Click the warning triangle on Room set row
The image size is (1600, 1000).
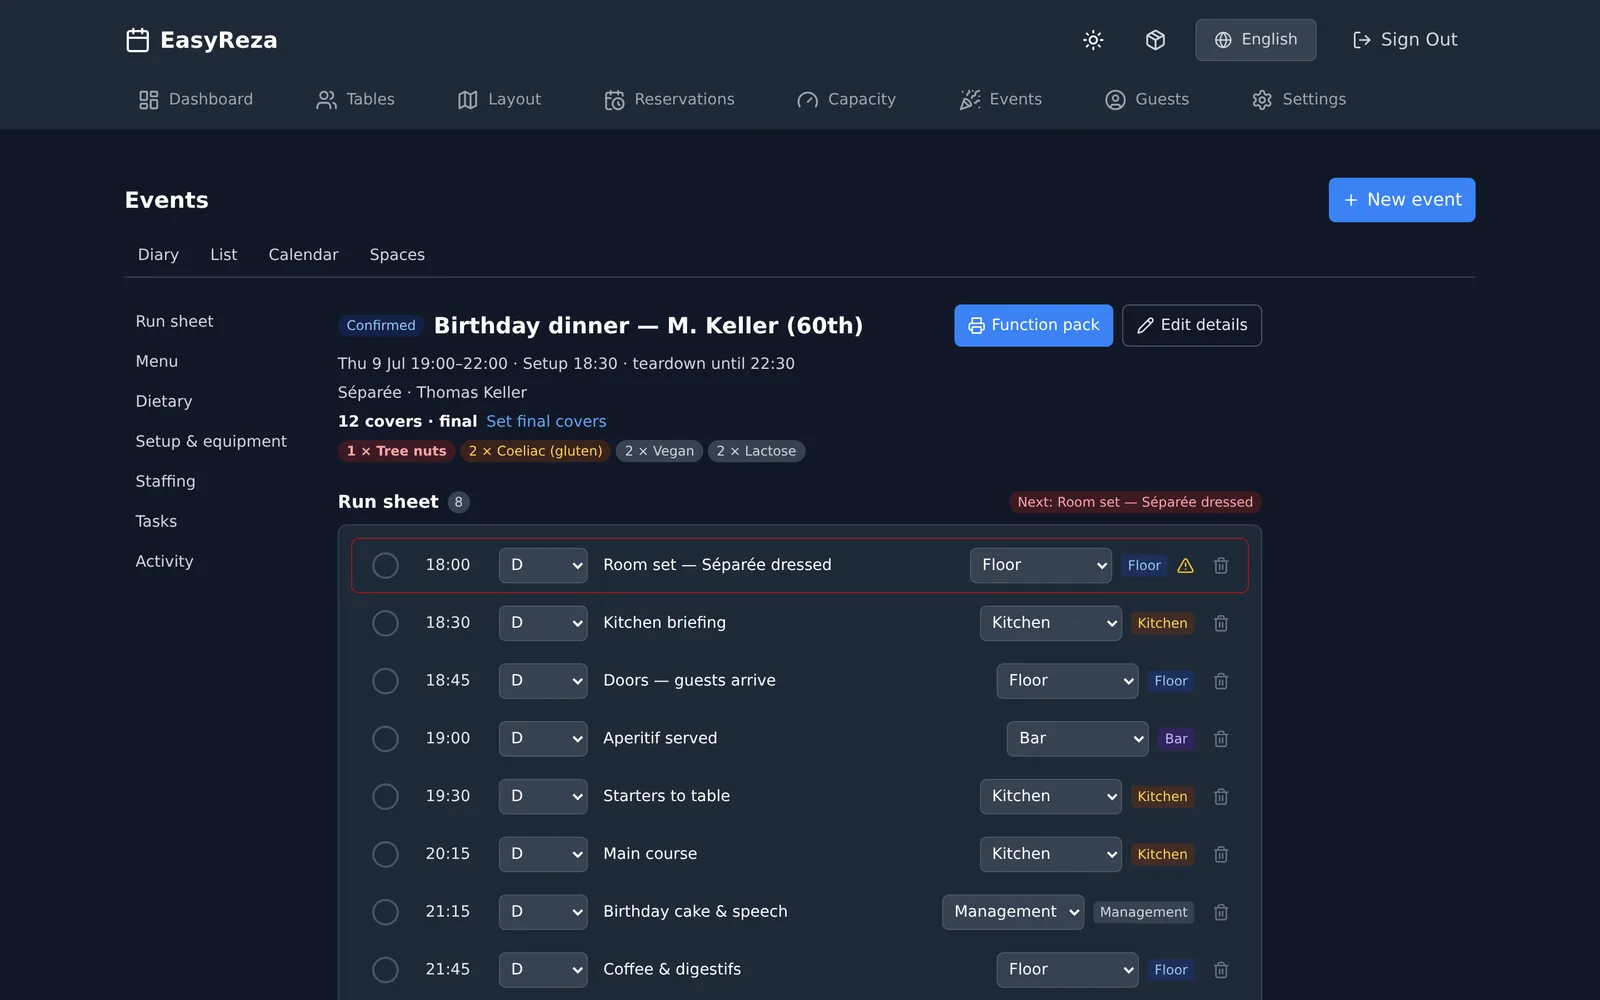tap(1186, 566)
